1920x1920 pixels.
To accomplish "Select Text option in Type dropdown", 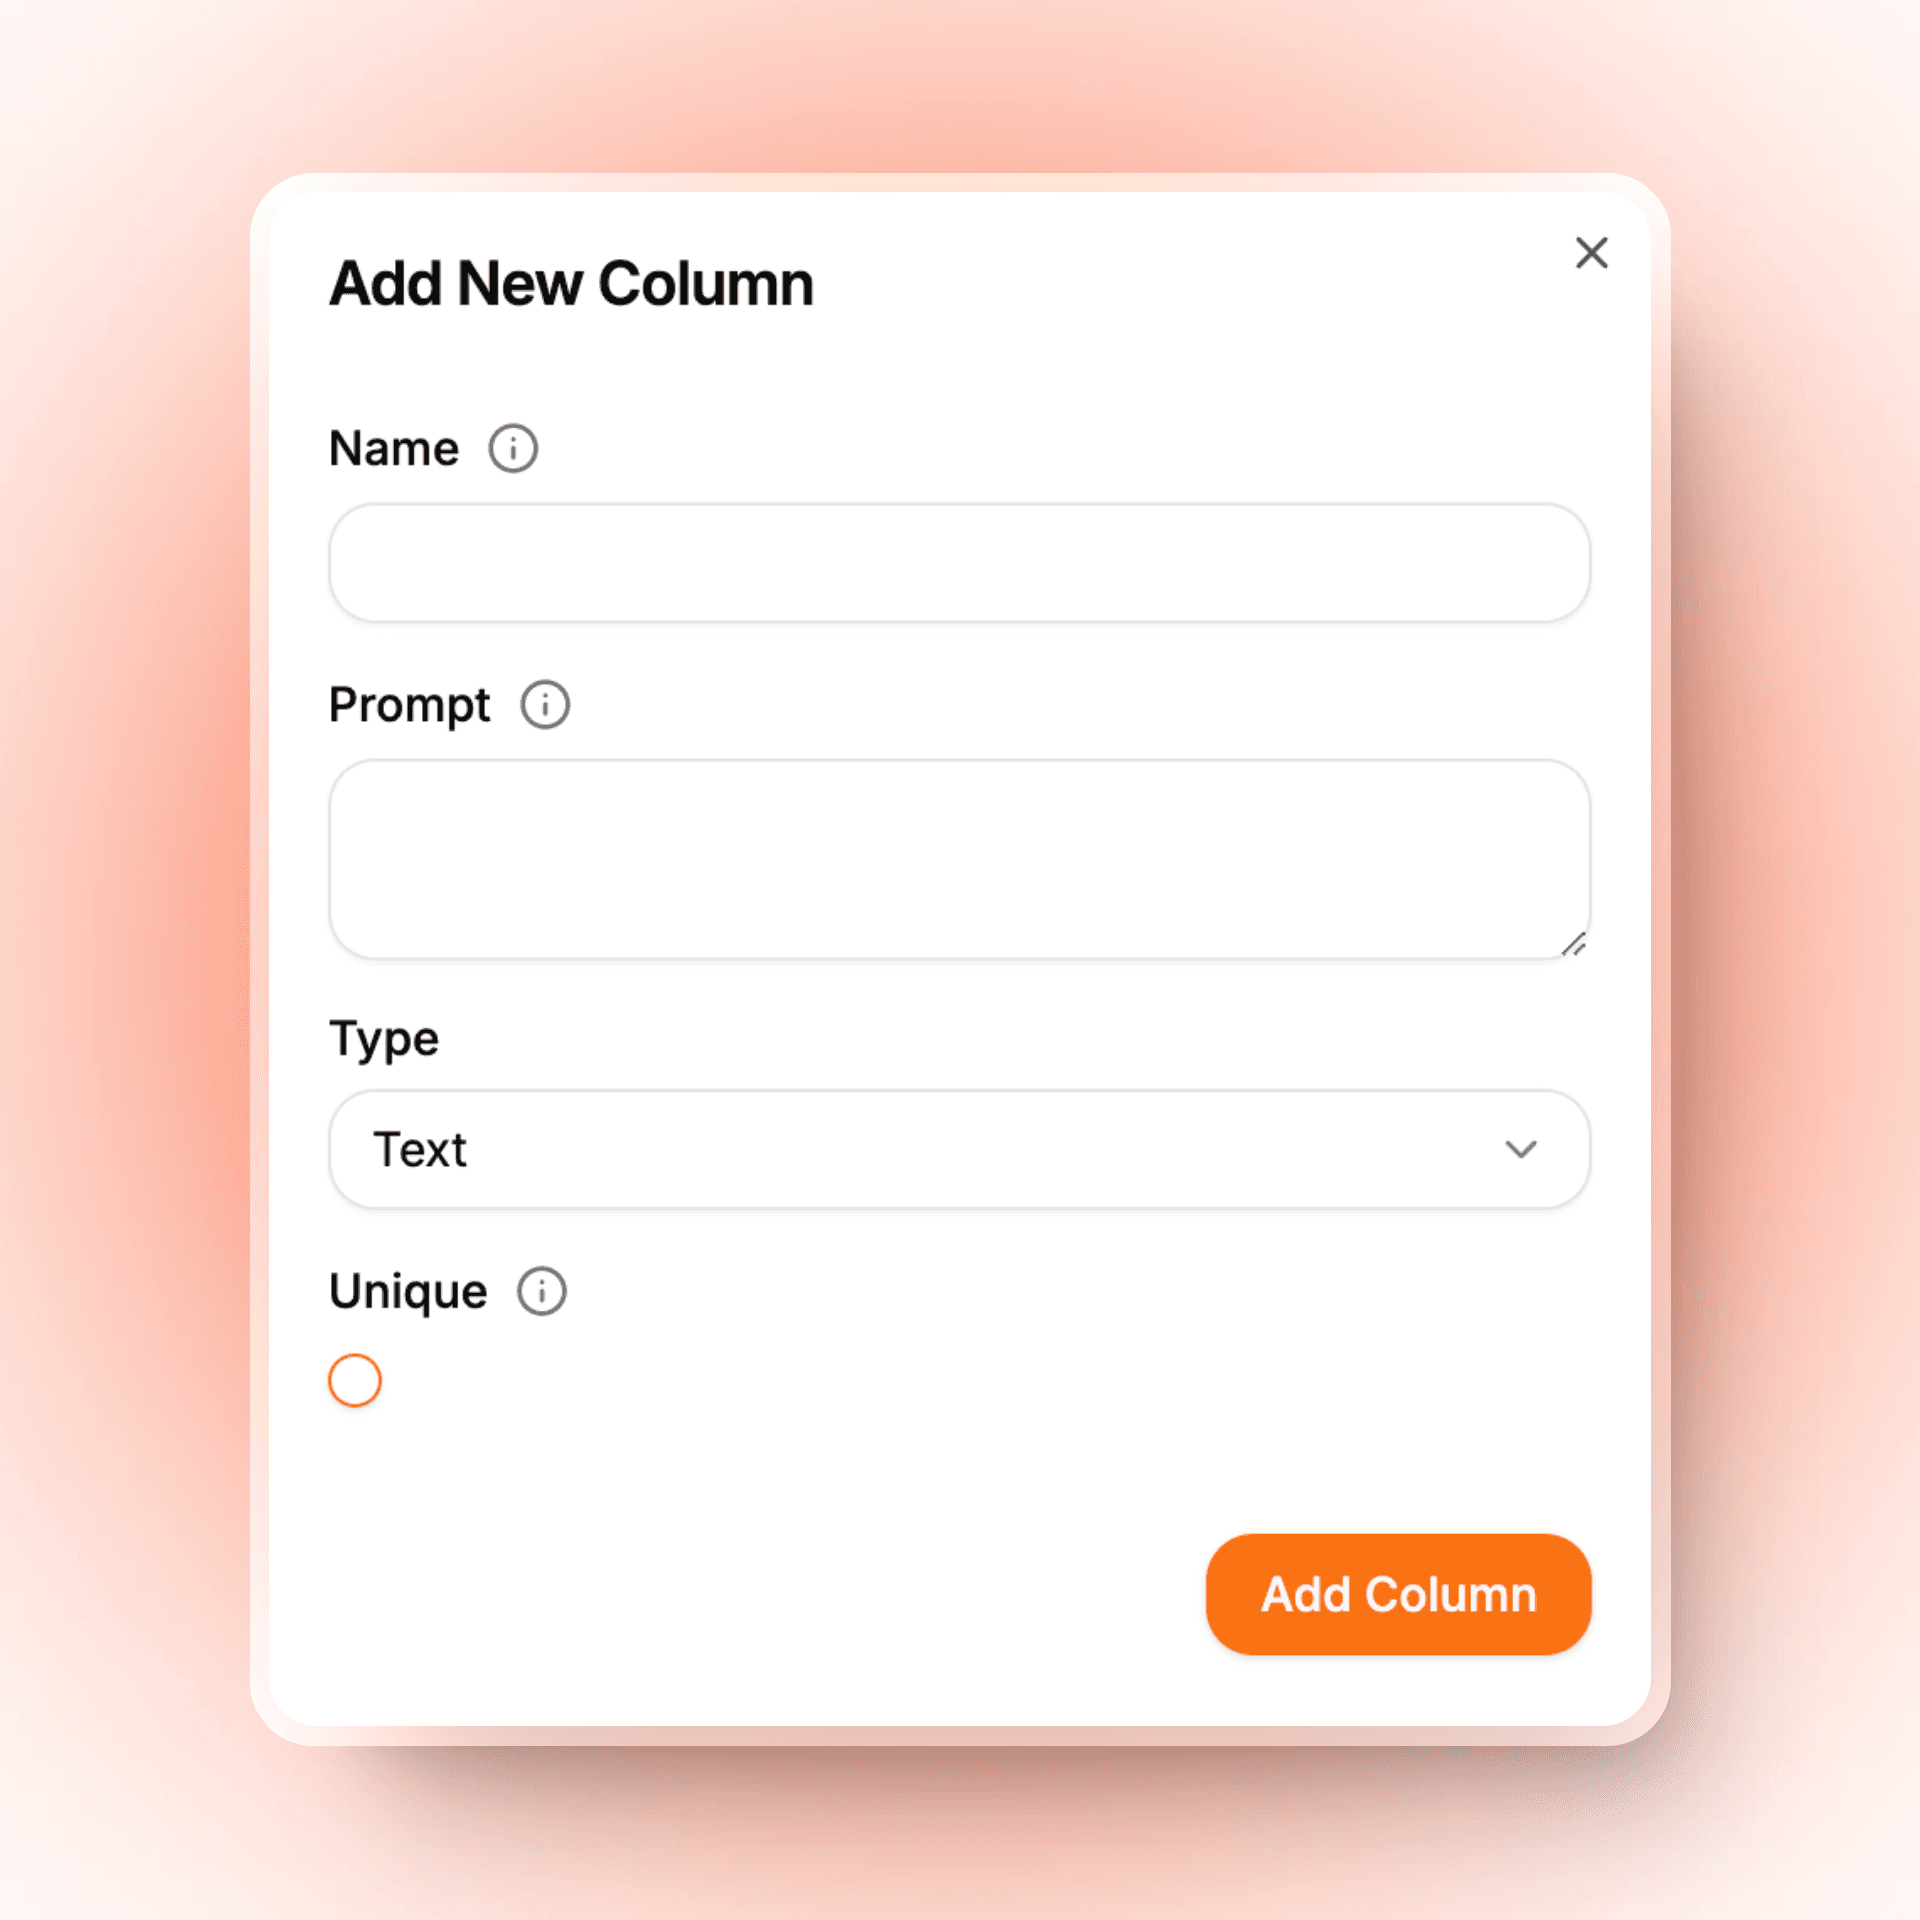I will (960, 1152).
